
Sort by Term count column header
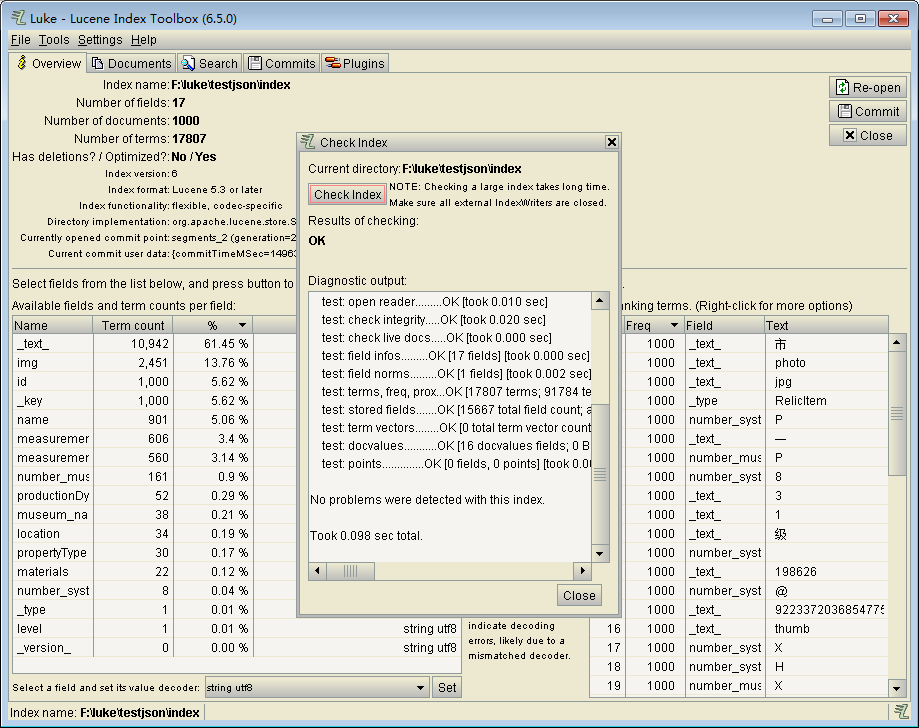point(133,325)
